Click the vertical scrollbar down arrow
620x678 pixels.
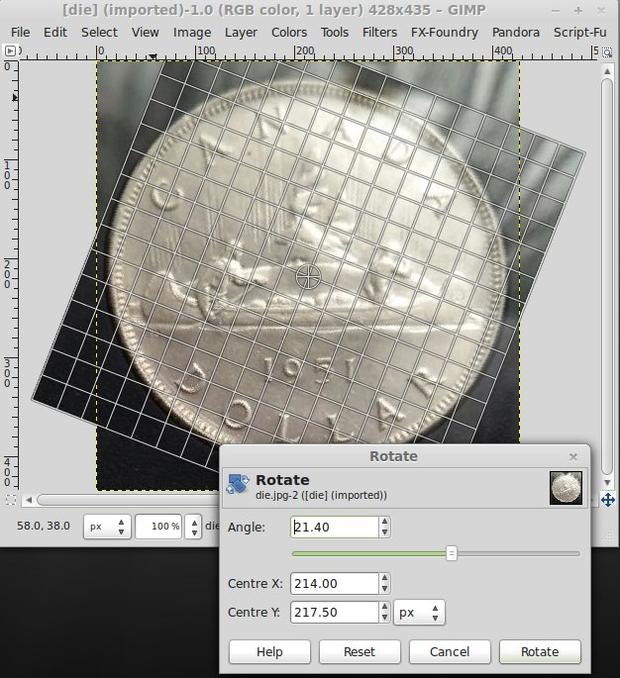607,483
